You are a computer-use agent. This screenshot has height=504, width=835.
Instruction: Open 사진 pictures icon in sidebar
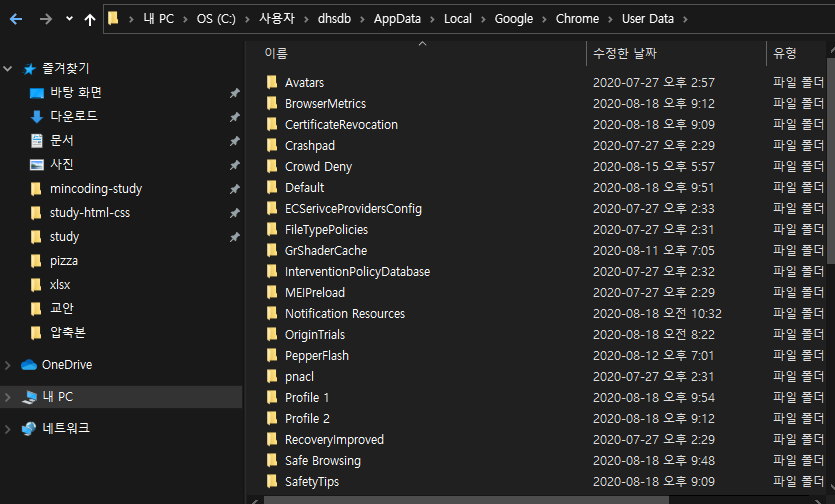[37, 165]
